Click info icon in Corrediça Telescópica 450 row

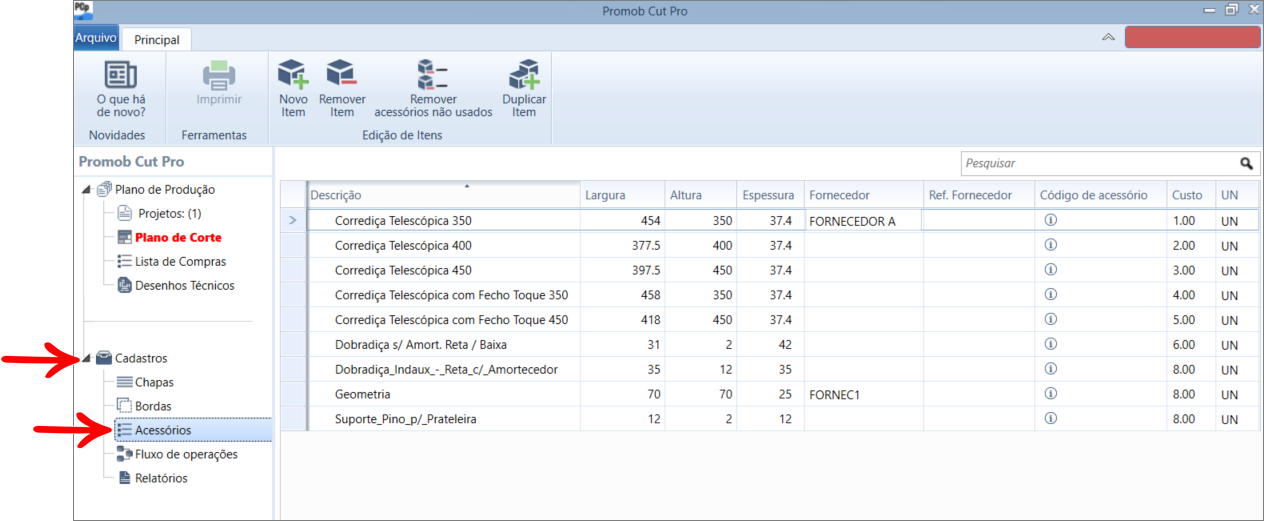tap(1050, 270)
